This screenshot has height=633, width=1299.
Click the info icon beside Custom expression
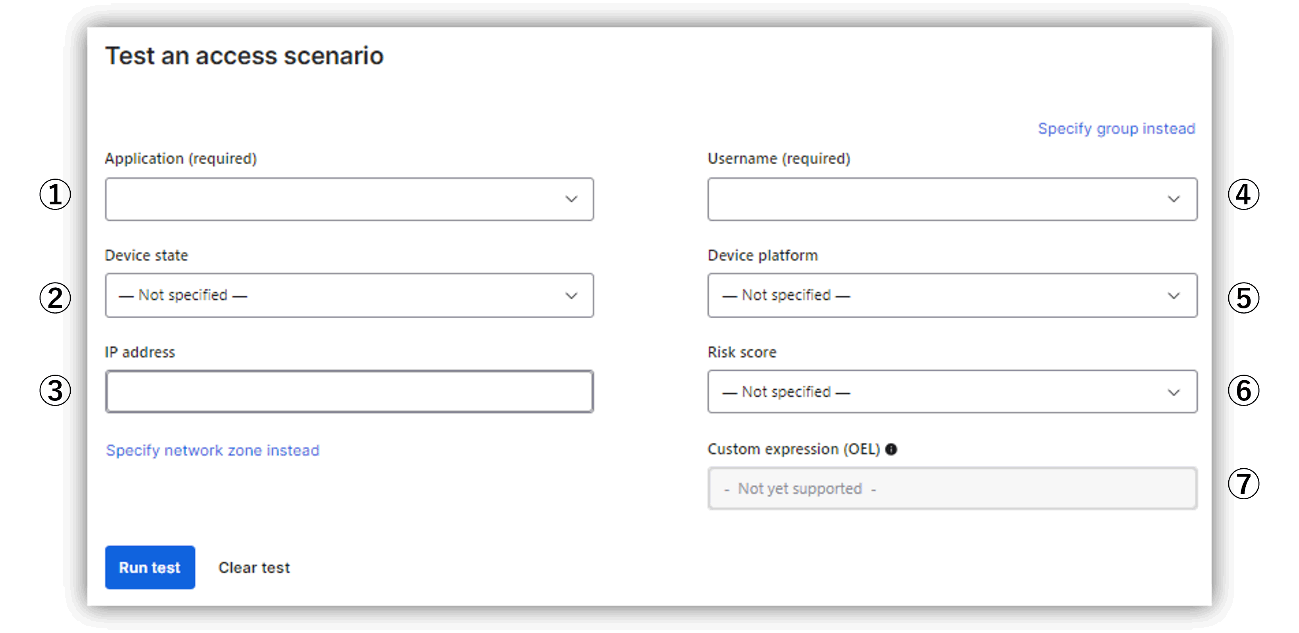click(x=891, y=450)
